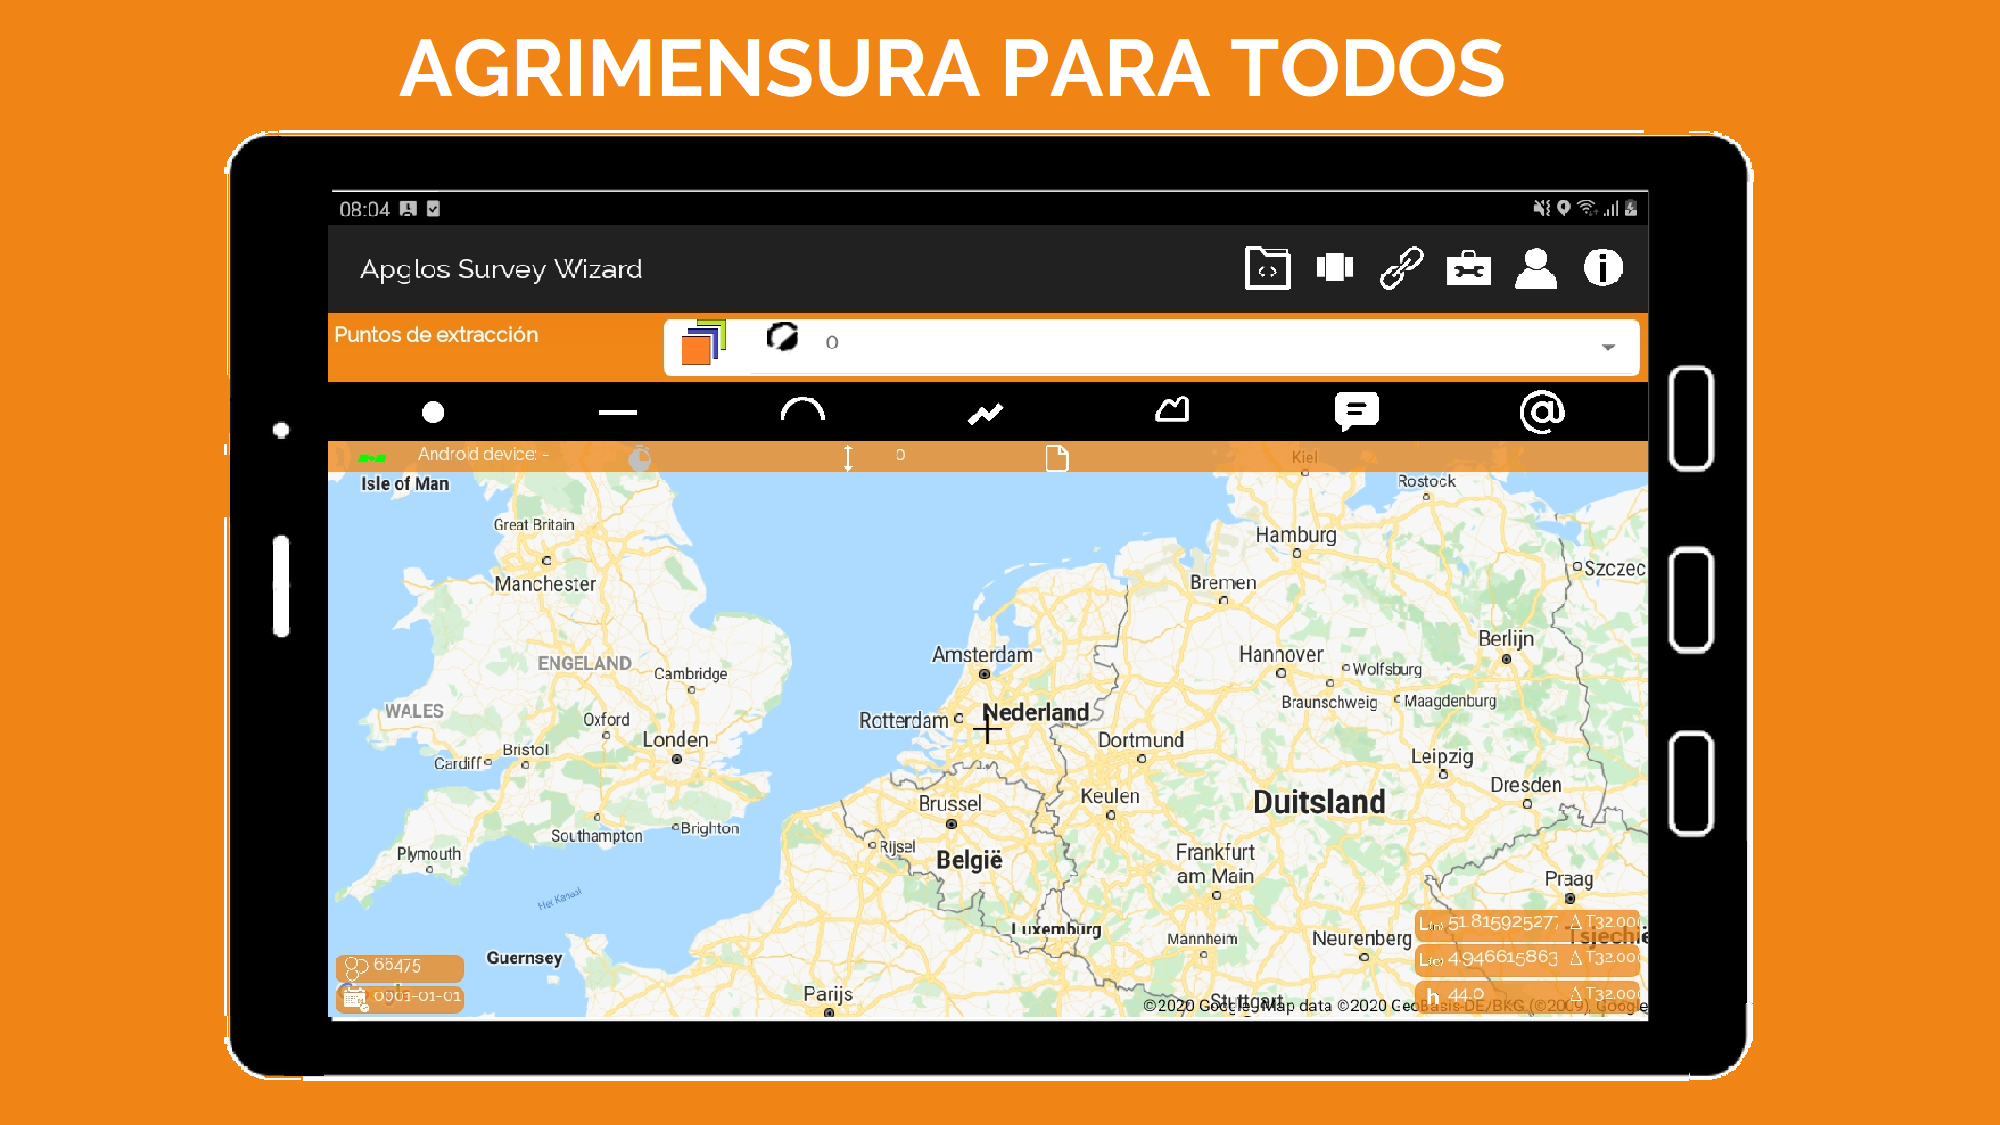Tap the Manchester label on map
The width and height of the screenshot is (2000, 1125).
[x=545, y=584]
